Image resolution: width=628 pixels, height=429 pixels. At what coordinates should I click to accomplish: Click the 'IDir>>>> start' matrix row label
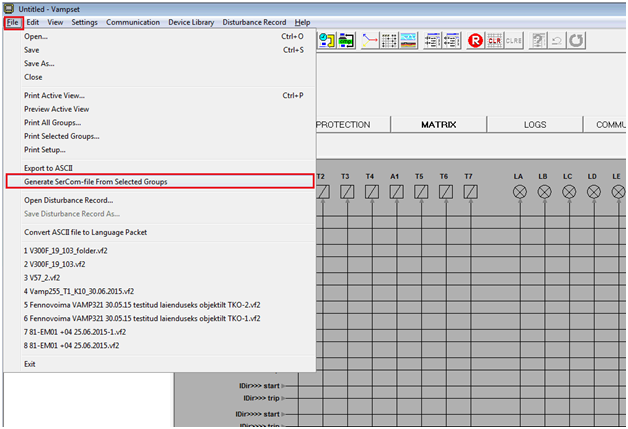[257, 415]
